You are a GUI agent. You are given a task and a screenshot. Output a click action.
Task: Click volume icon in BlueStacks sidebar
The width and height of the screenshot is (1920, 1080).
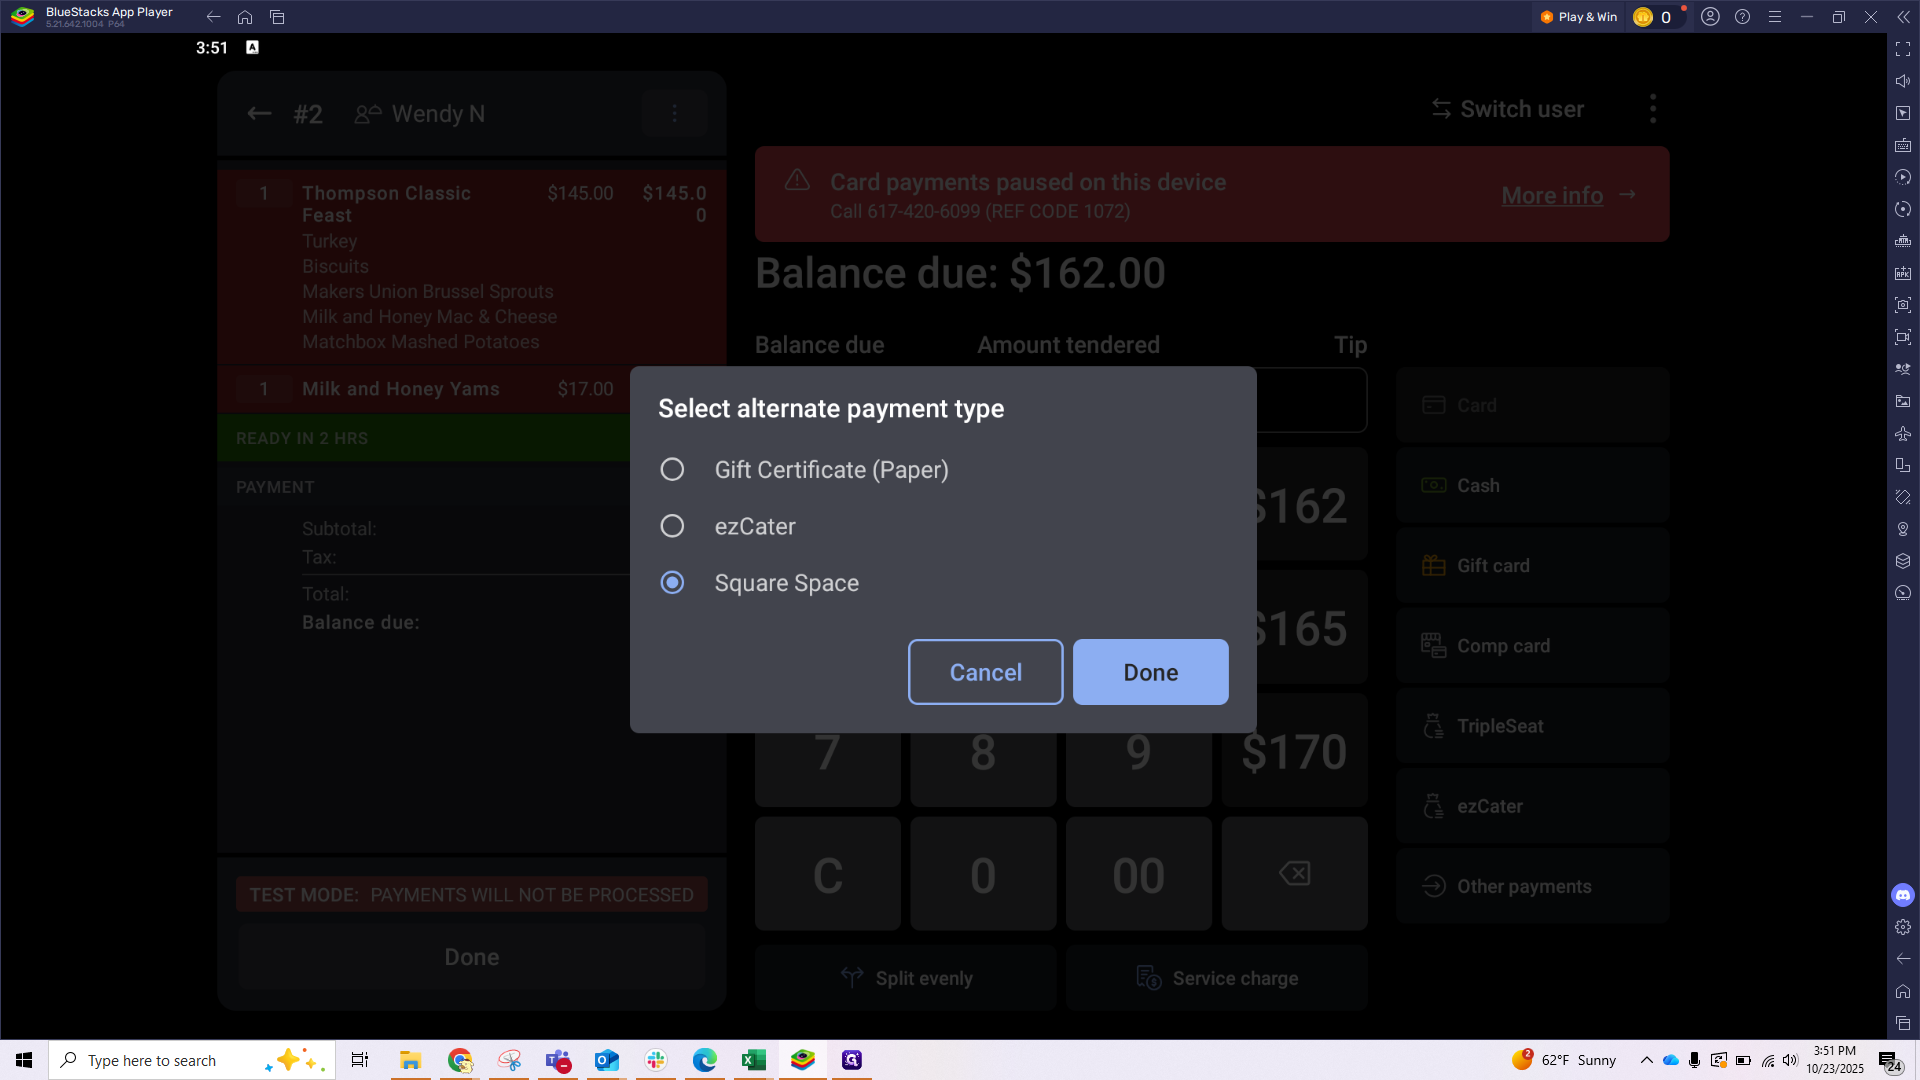(1902, 81)
